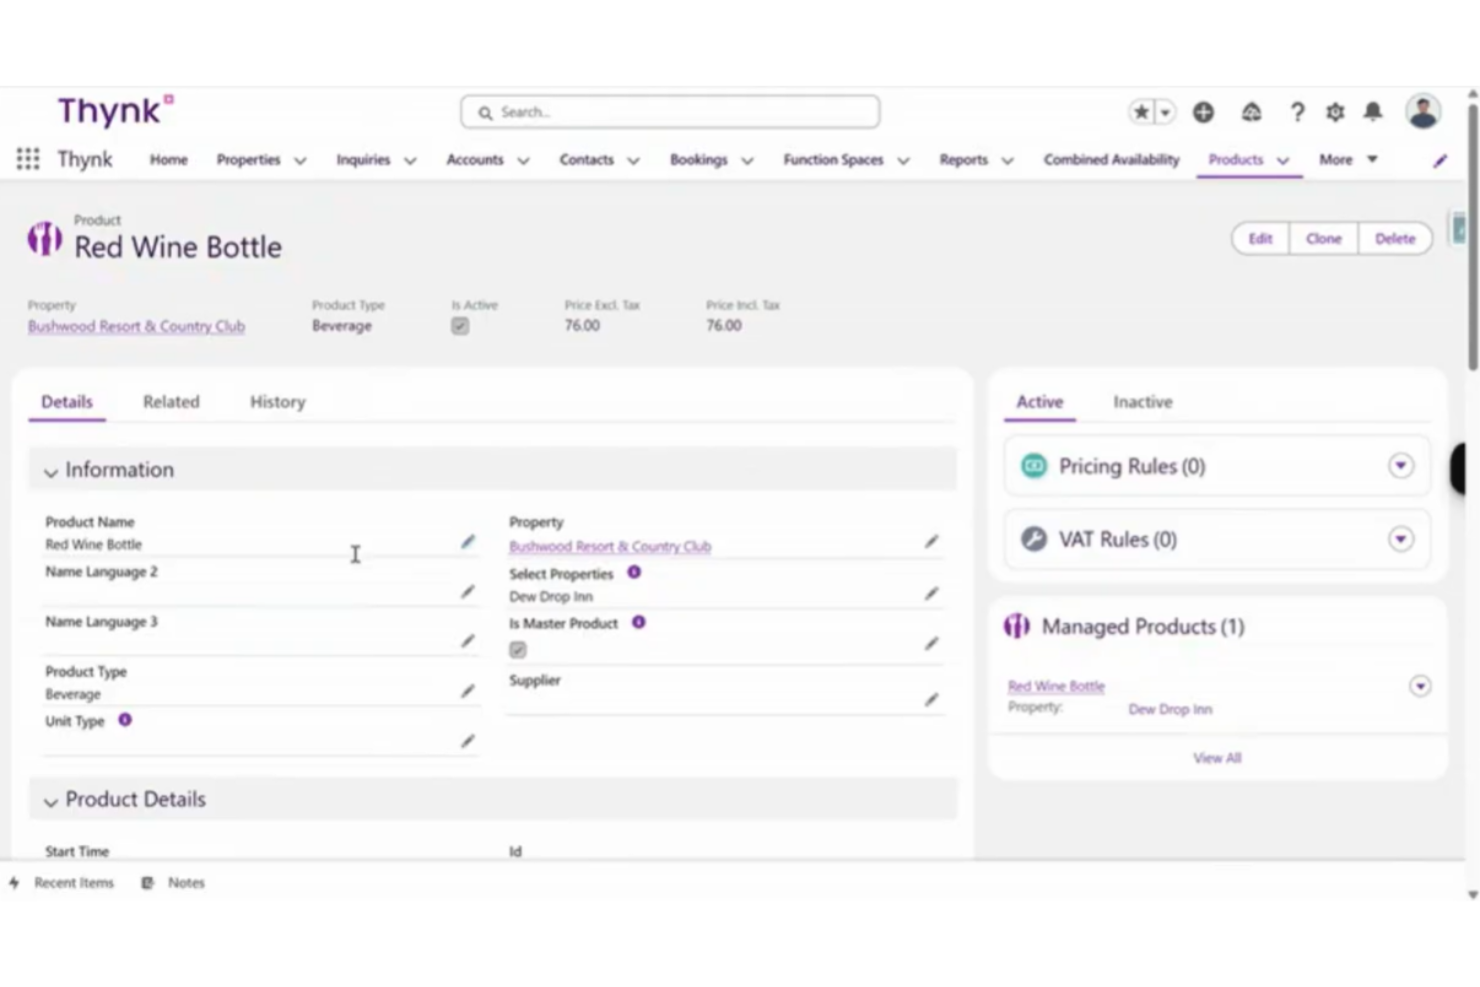
Task: Switch to the Related tab
Action: point(171,402)
